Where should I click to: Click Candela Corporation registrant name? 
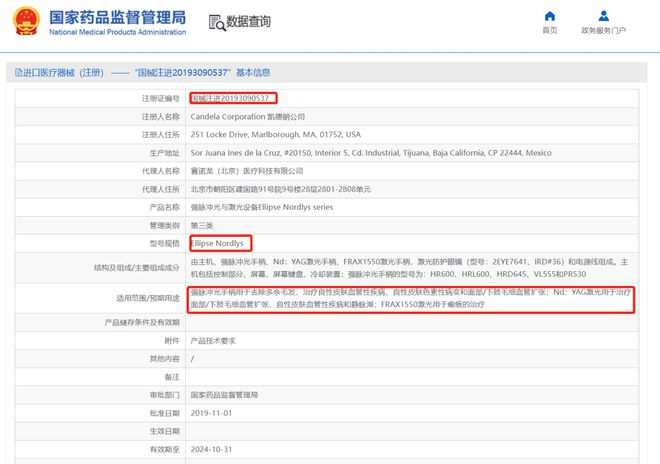pyautogui.click(x=248, y=117)
